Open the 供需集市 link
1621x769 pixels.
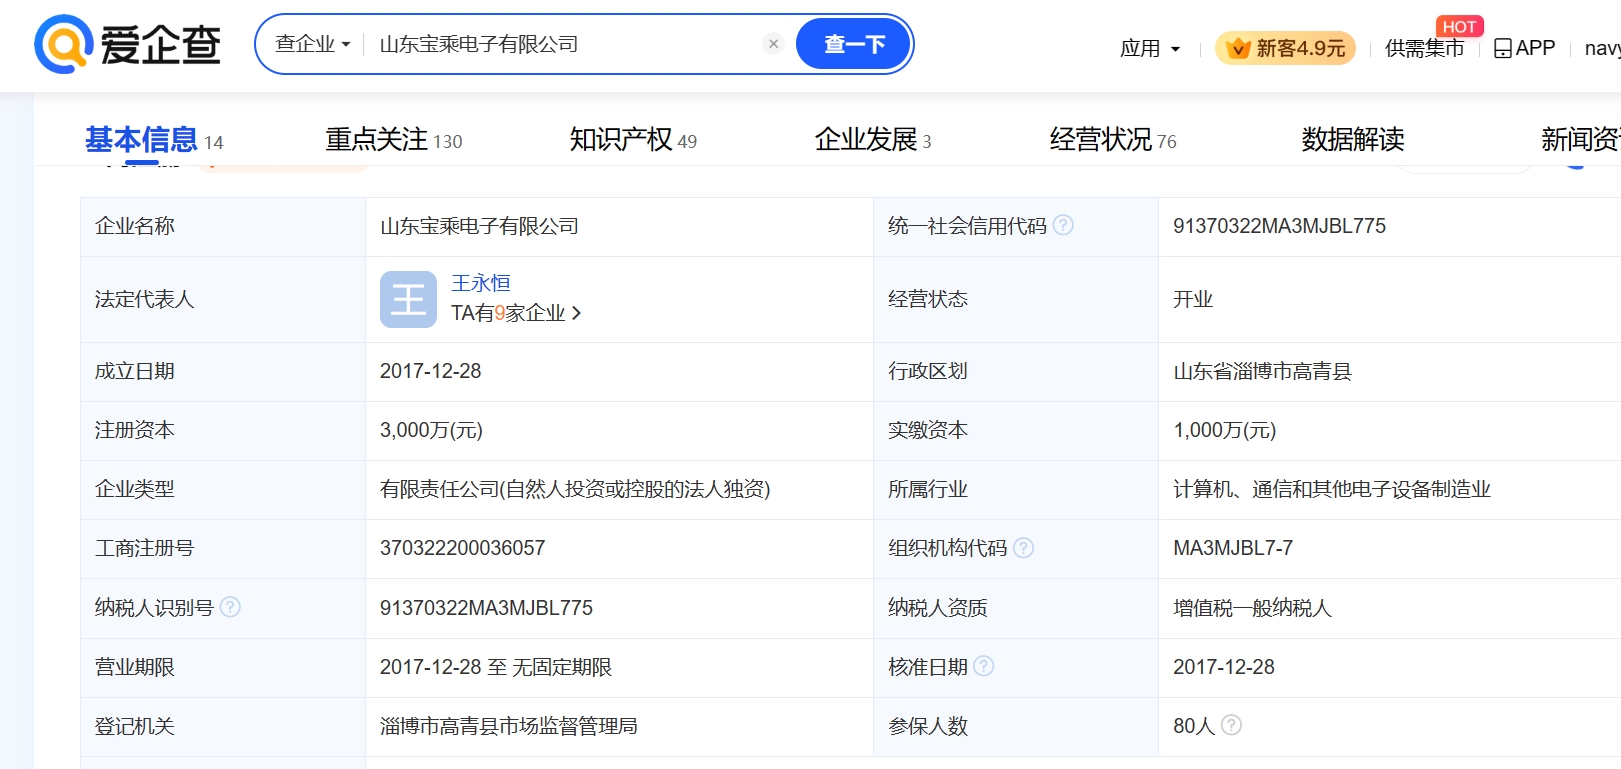1424,48
